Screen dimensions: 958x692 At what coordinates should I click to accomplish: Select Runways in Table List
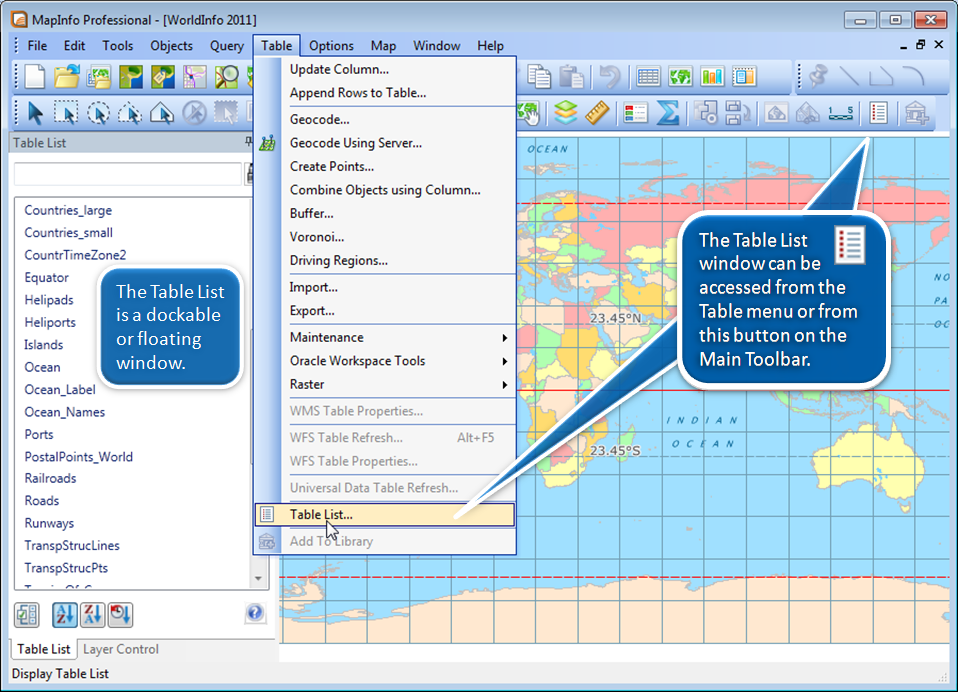(49, 523)
